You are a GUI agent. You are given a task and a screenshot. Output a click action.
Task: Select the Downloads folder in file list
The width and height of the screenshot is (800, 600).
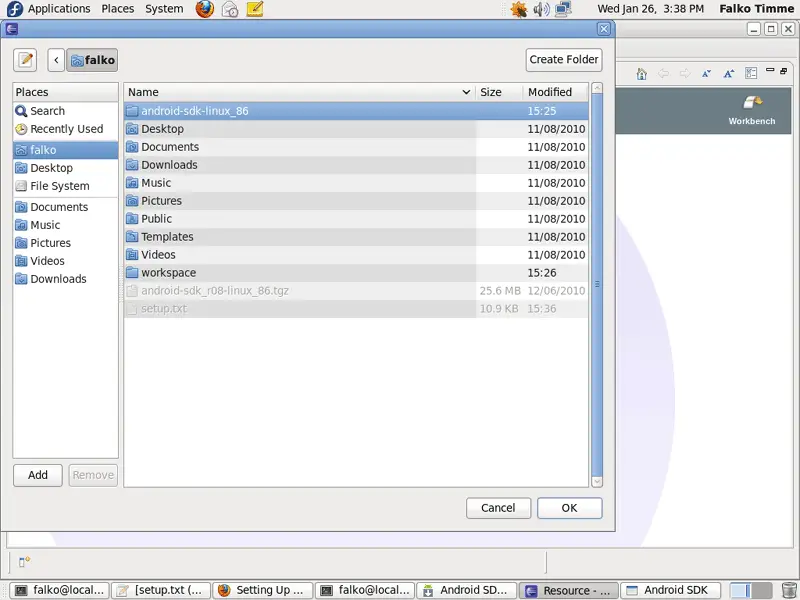[356, 165]
